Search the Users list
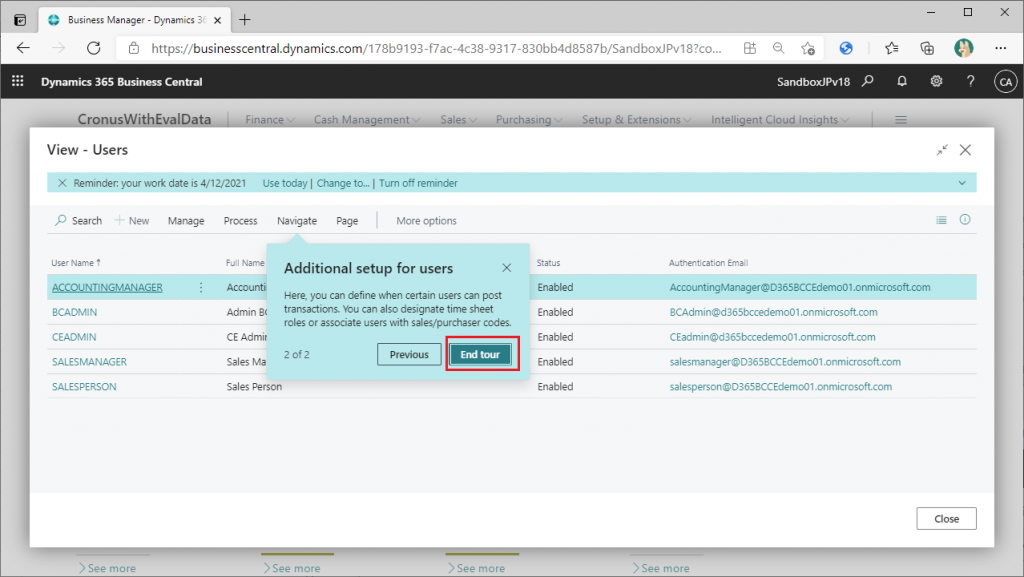The width and height of the screenshot is (1024, 577). (x=78, y=221)
